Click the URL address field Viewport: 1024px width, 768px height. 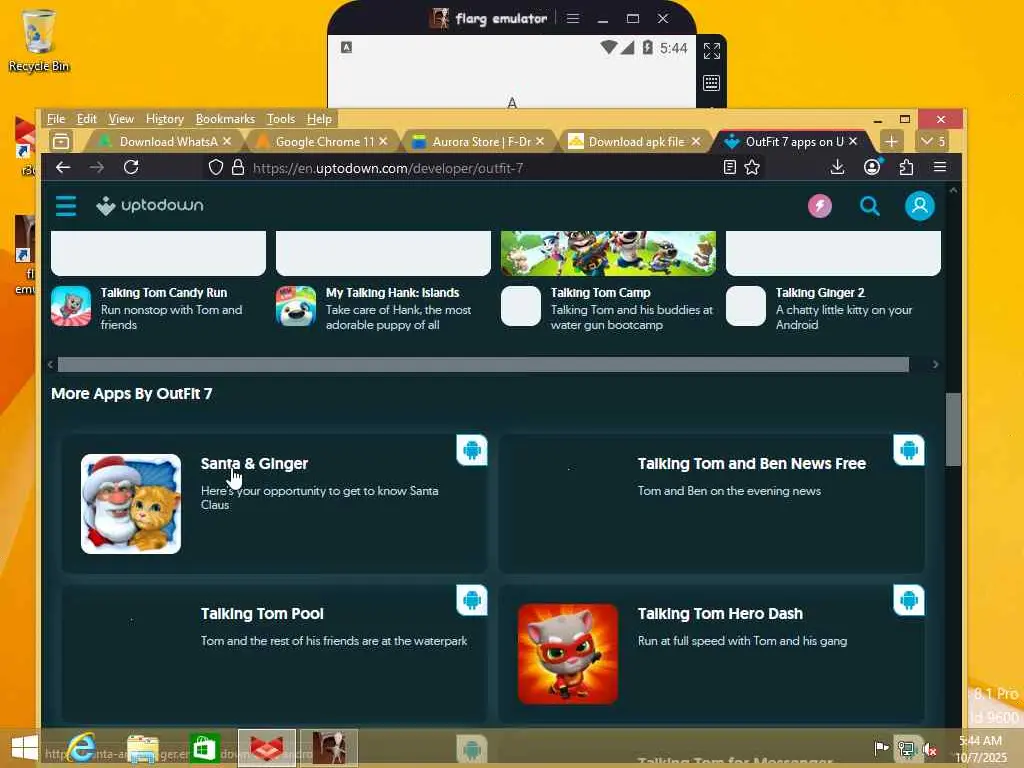[x=483, y=168]
